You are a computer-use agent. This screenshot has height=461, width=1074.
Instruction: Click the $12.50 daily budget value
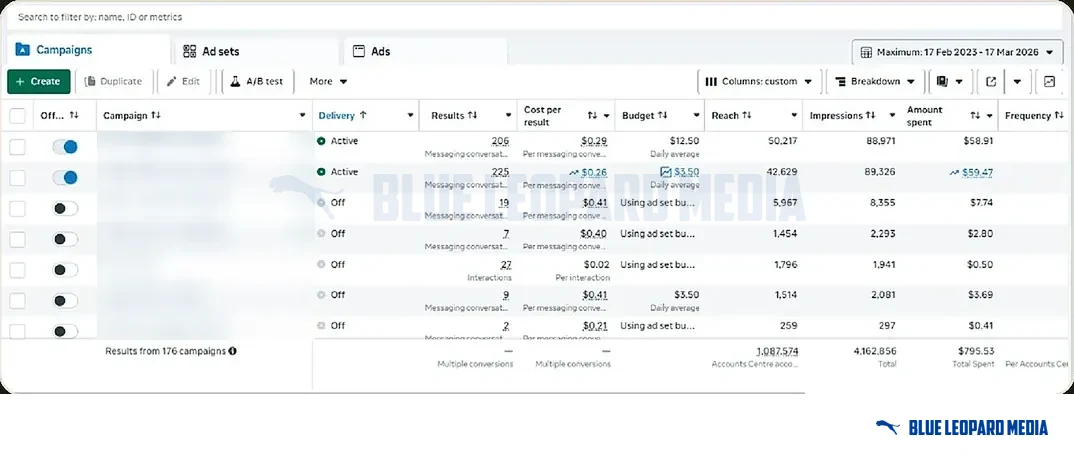pos(685,141)
